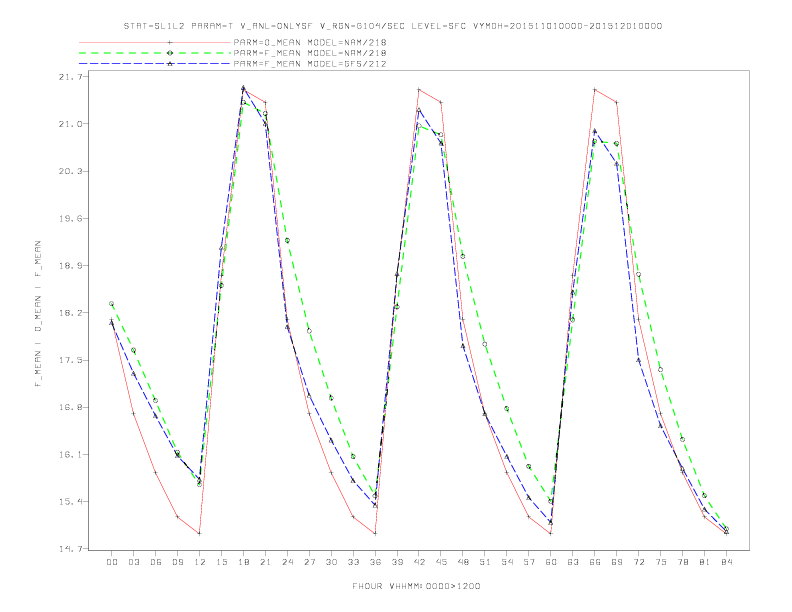The height and width of the screenshot is (612, 792).
Task: Click x-axis tick label 78
Action: [683, 562]
